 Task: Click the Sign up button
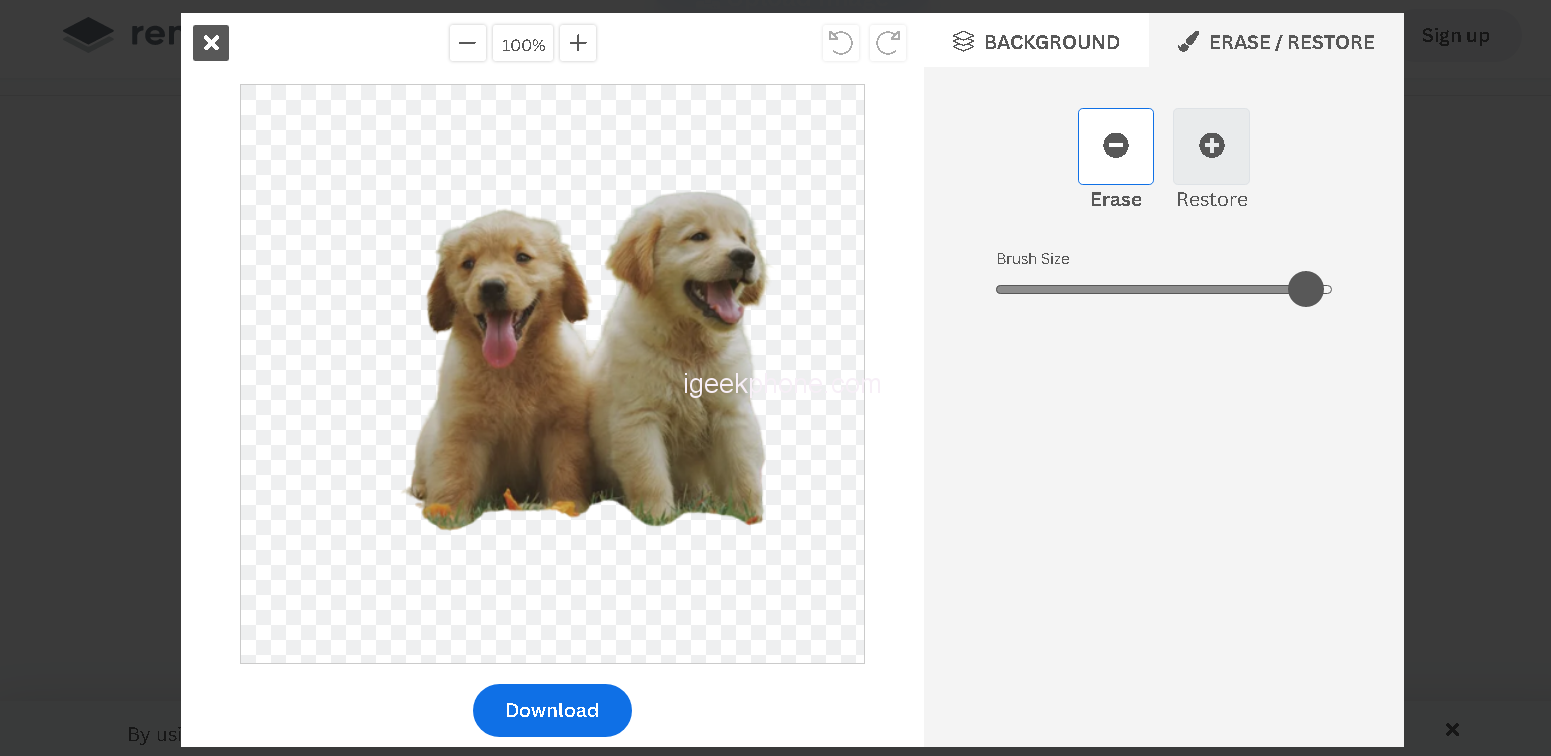click(1455, 36)
